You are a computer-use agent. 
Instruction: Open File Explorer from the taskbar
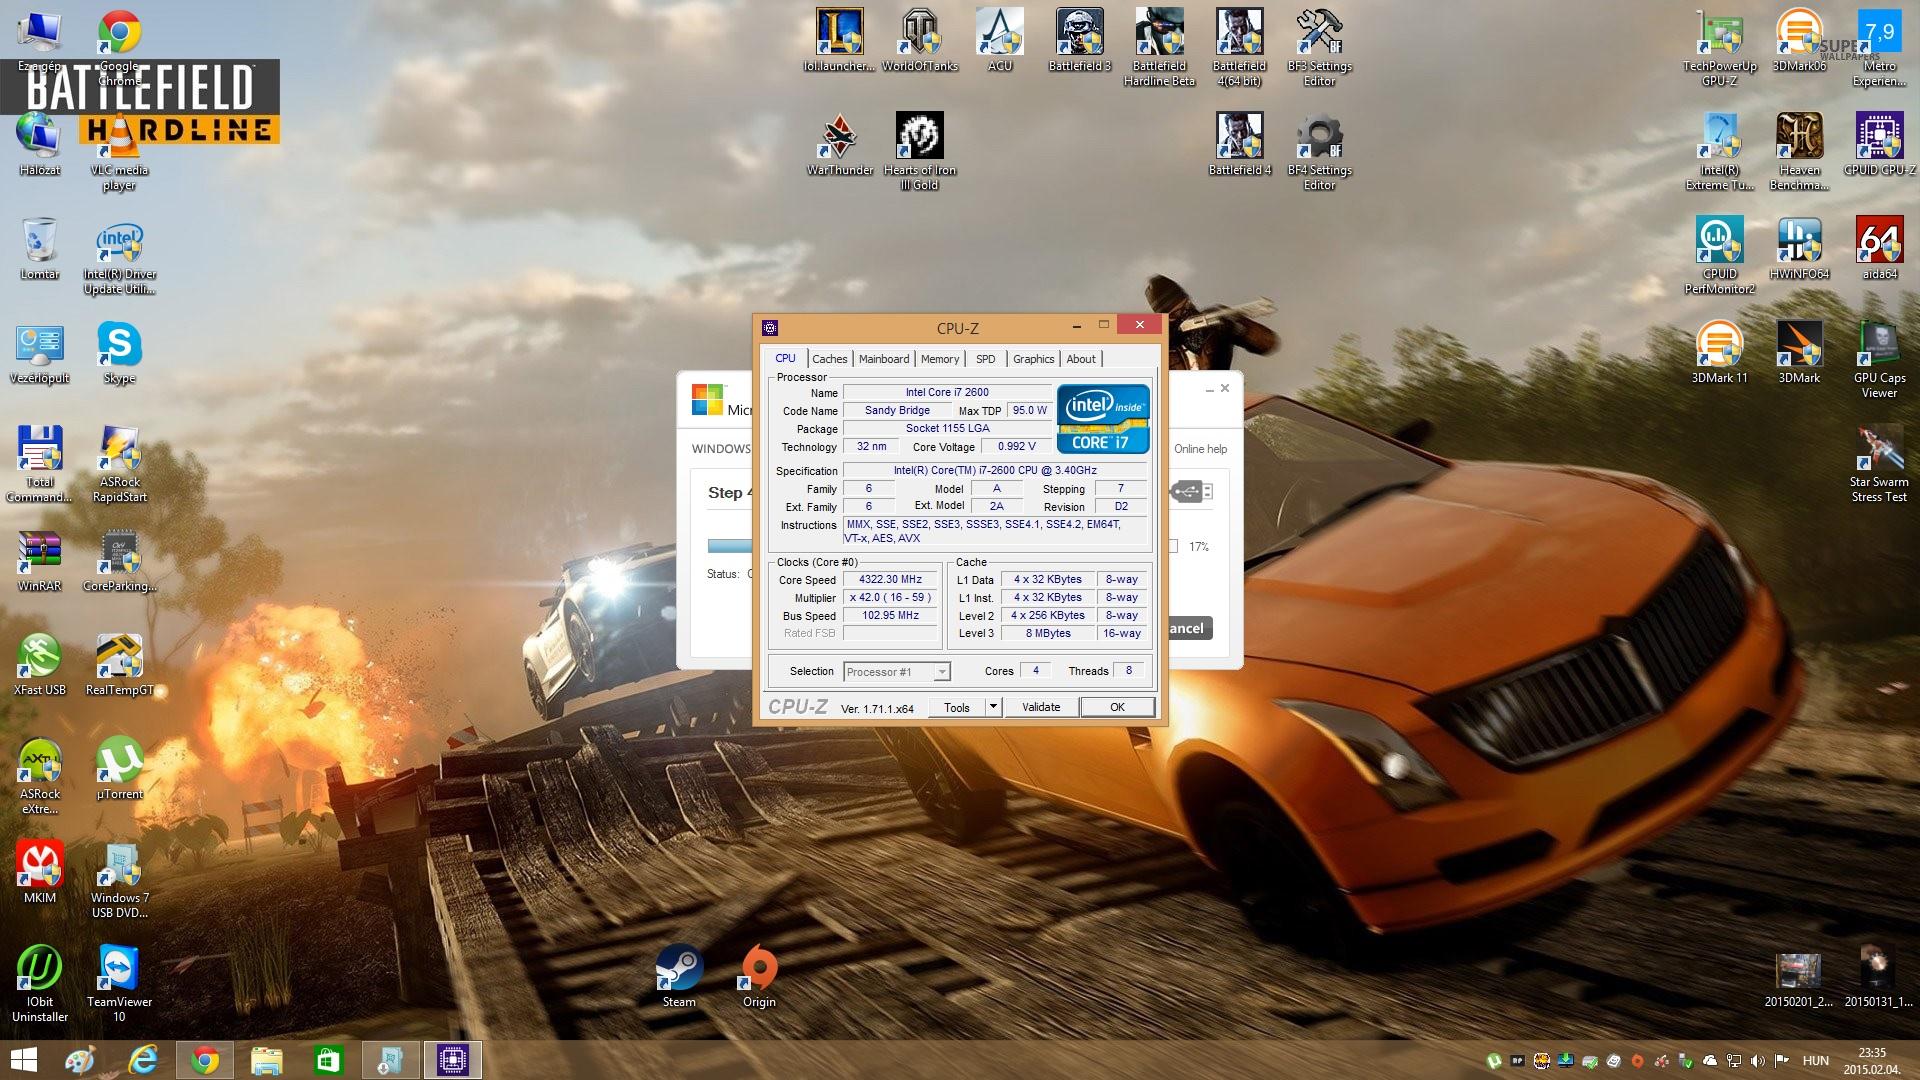click(x=267, y=1060)
